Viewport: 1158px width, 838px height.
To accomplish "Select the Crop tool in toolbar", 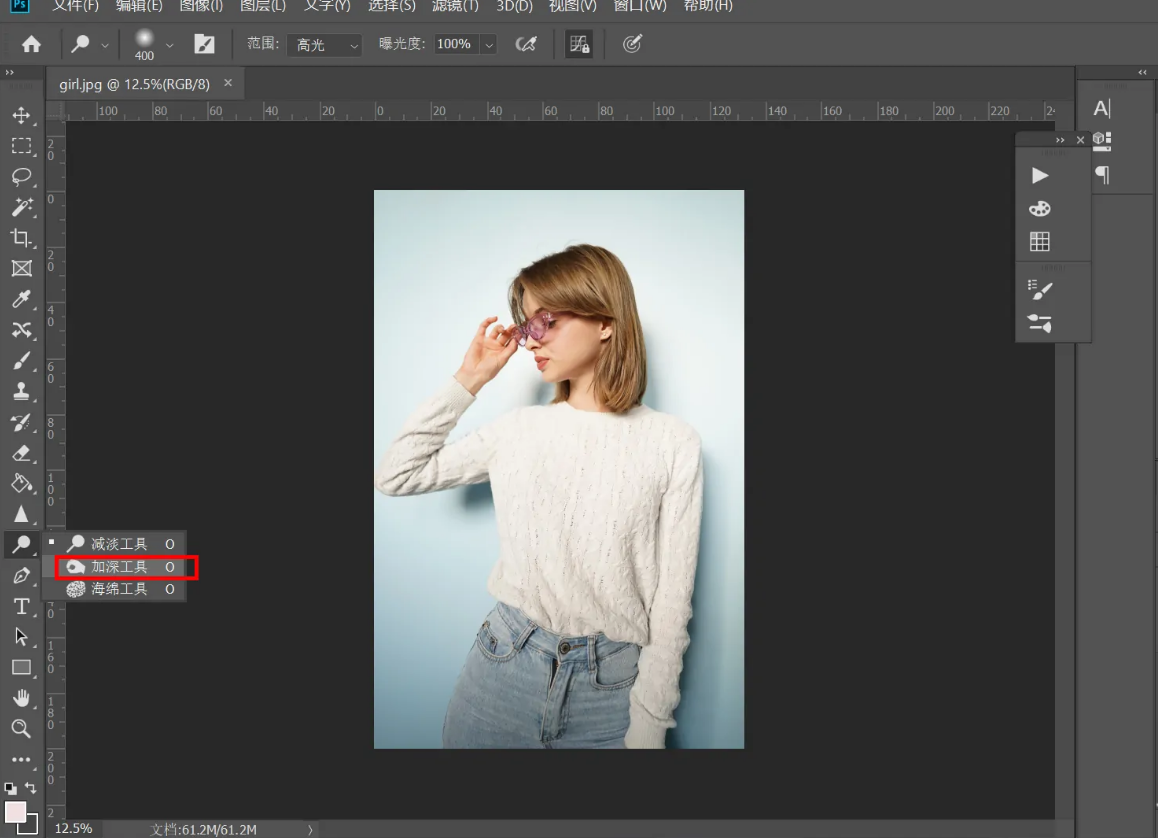I will [x=21, y=238].
